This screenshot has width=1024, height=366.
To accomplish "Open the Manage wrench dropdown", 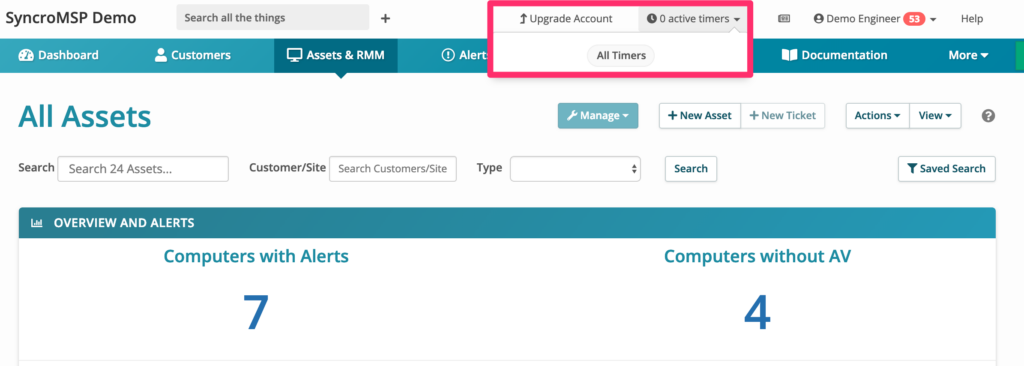I will (598, 116).
